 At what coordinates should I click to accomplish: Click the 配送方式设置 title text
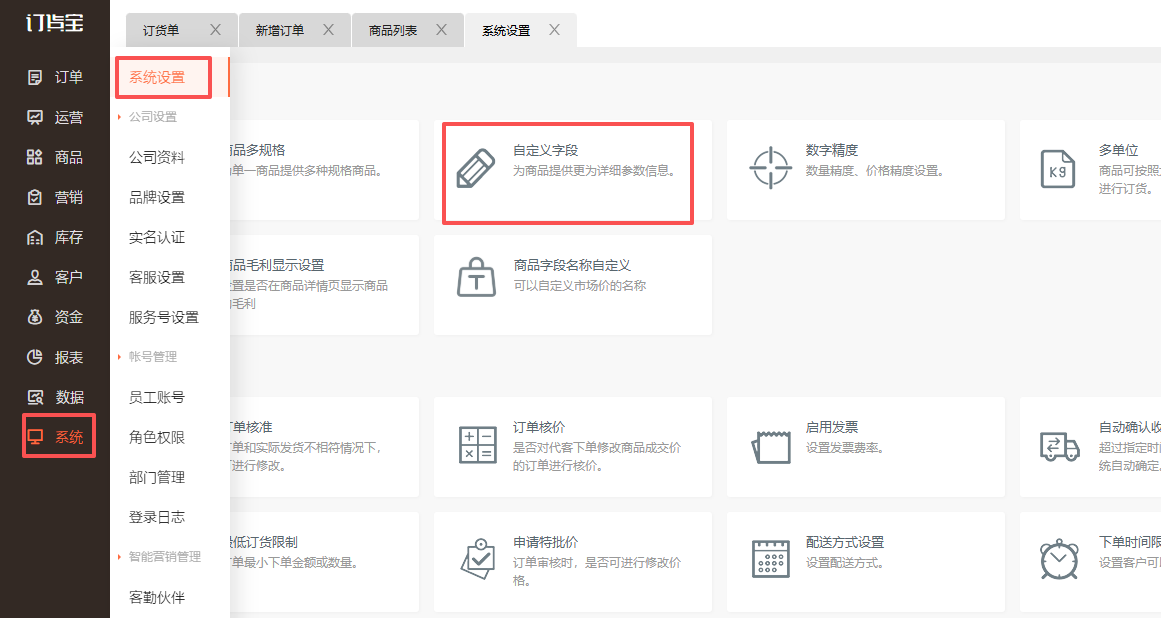coord(845,542)
